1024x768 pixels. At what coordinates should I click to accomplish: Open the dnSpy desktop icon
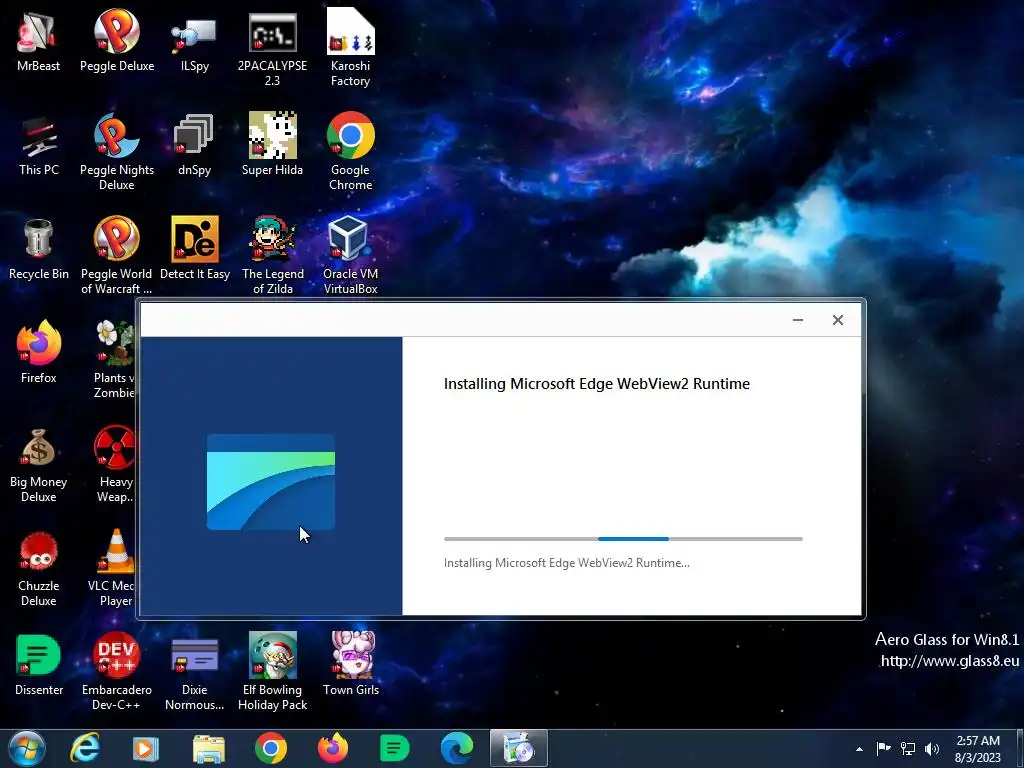click(195, 145)
